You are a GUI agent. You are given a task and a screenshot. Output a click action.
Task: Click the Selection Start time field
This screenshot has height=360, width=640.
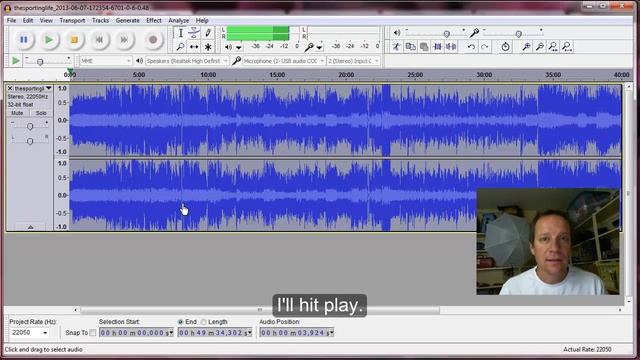coord(136,333)
